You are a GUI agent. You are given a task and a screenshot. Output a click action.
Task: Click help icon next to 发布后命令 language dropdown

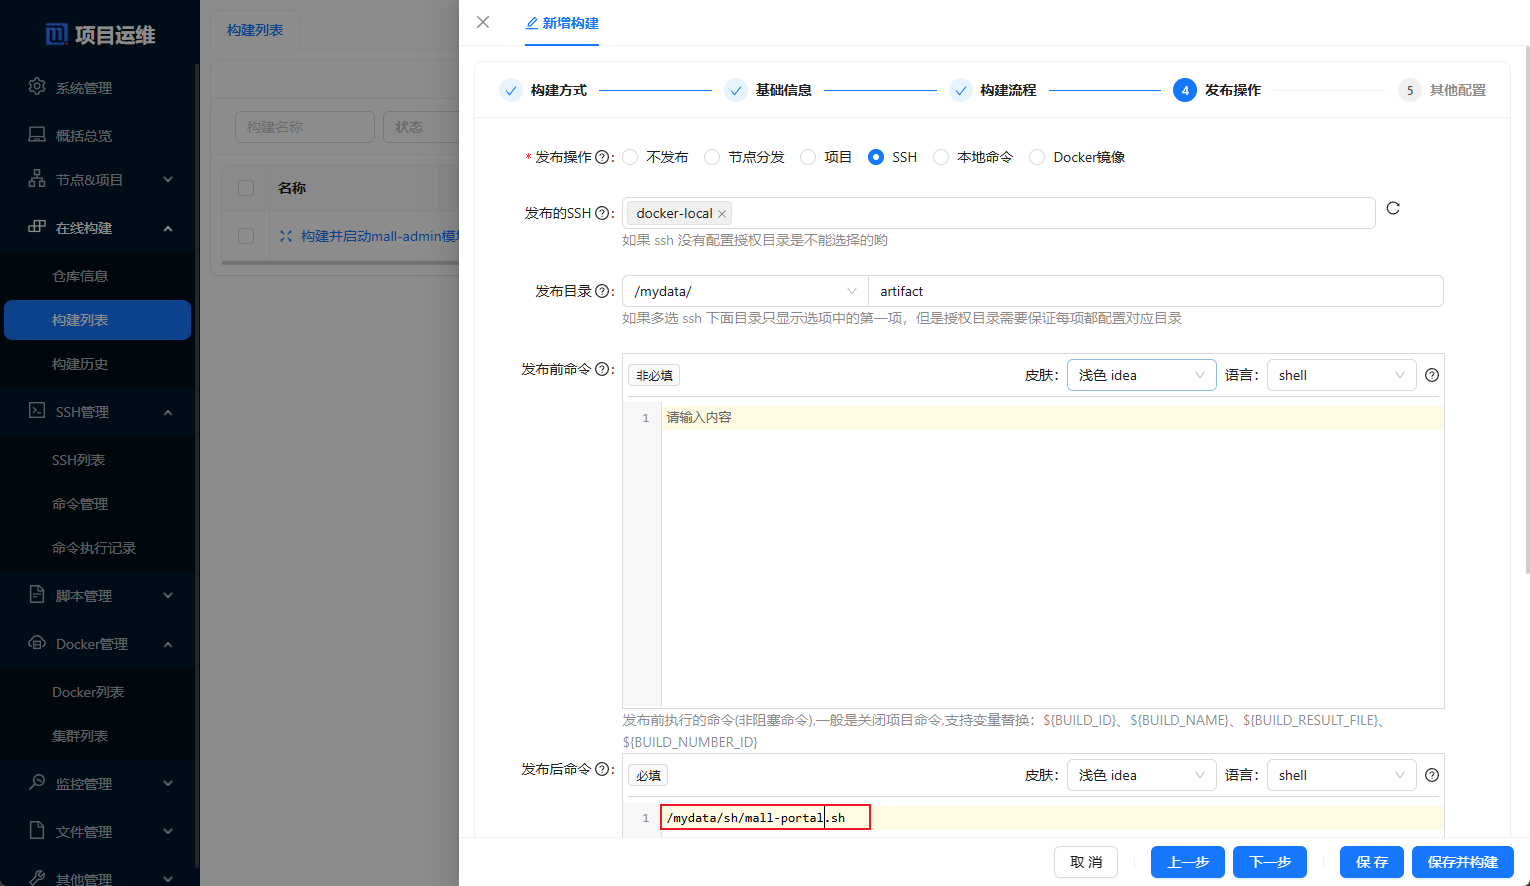click(x=1432, y=775)
